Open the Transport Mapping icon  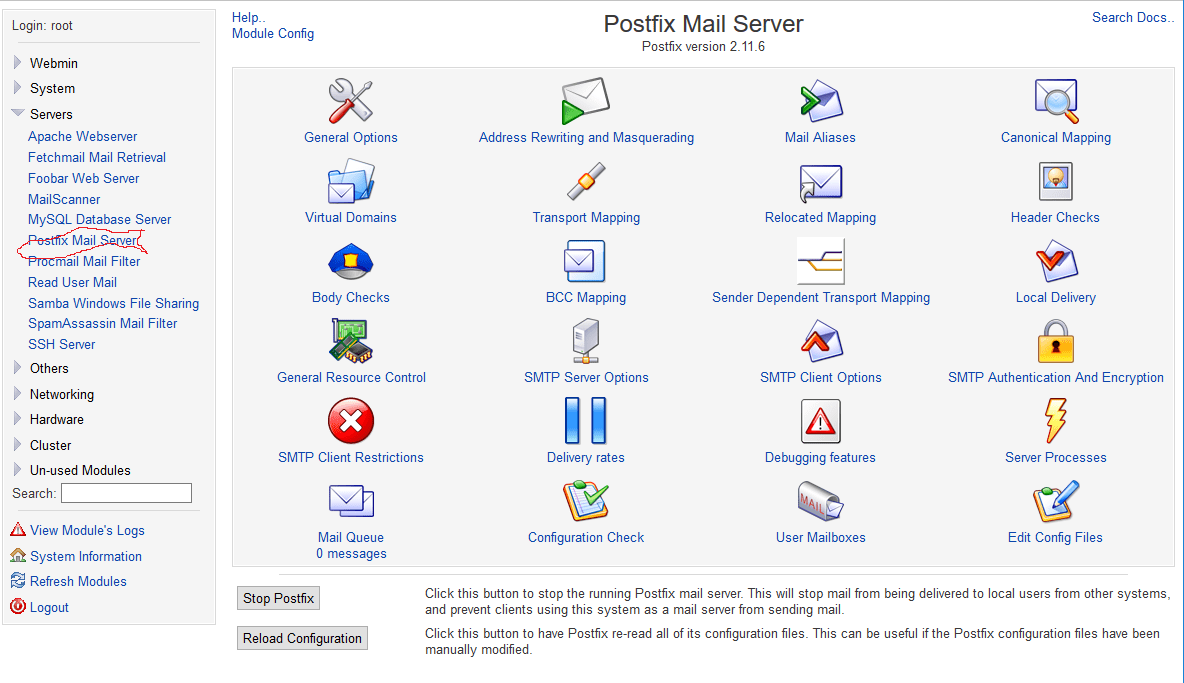tap(586, 181)
